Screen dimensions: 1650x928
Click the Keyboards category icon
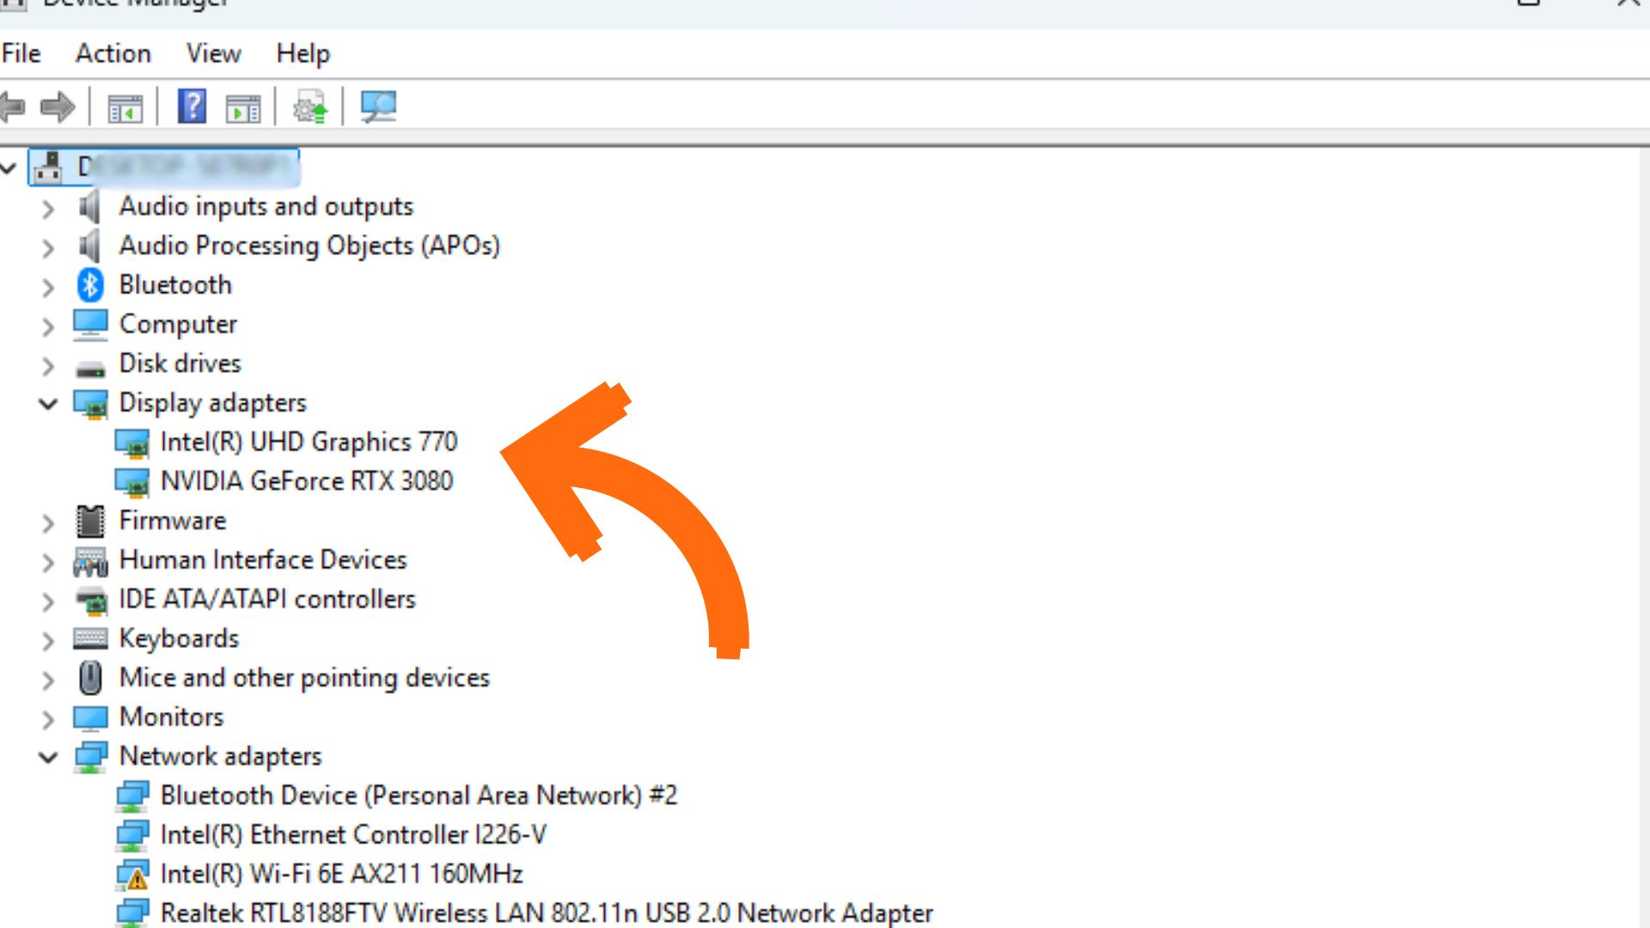pos(90,638)
